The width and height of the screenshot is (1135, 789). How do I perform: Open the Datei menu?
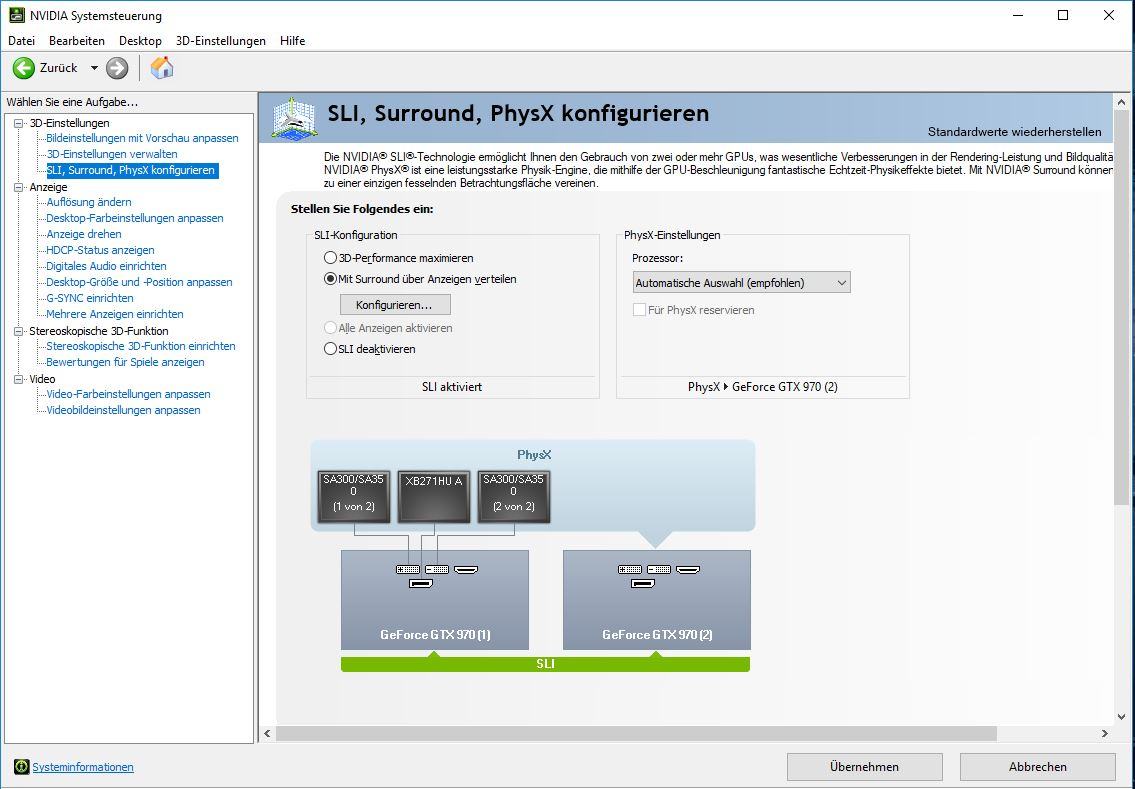(21, 41)
